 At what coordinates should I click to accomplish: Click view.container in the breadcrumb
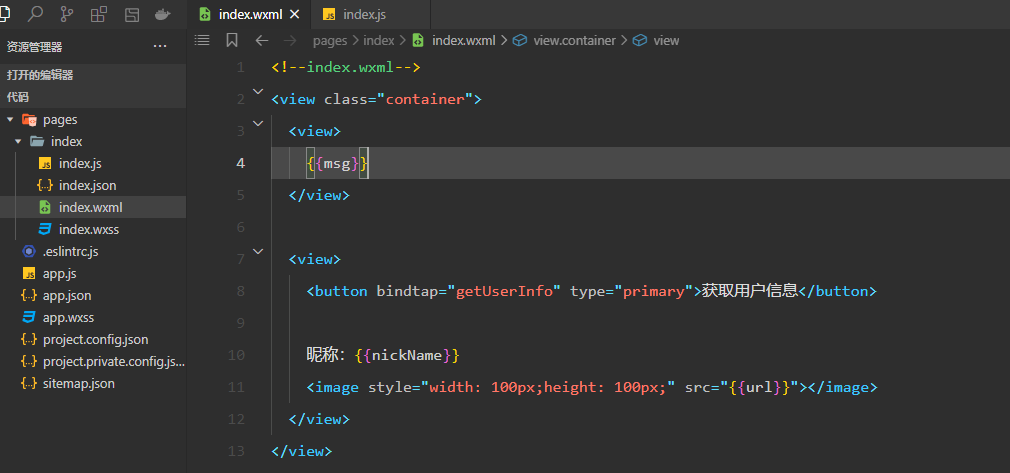[575, 41]
